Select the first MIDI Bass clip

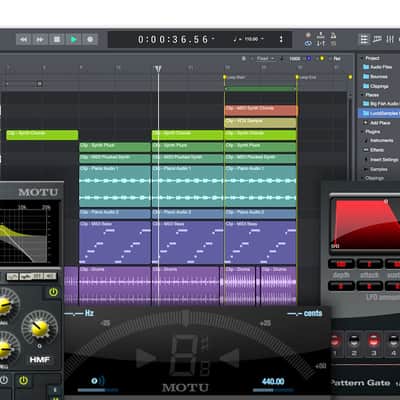pyautogui.click(x=115, y=242)
